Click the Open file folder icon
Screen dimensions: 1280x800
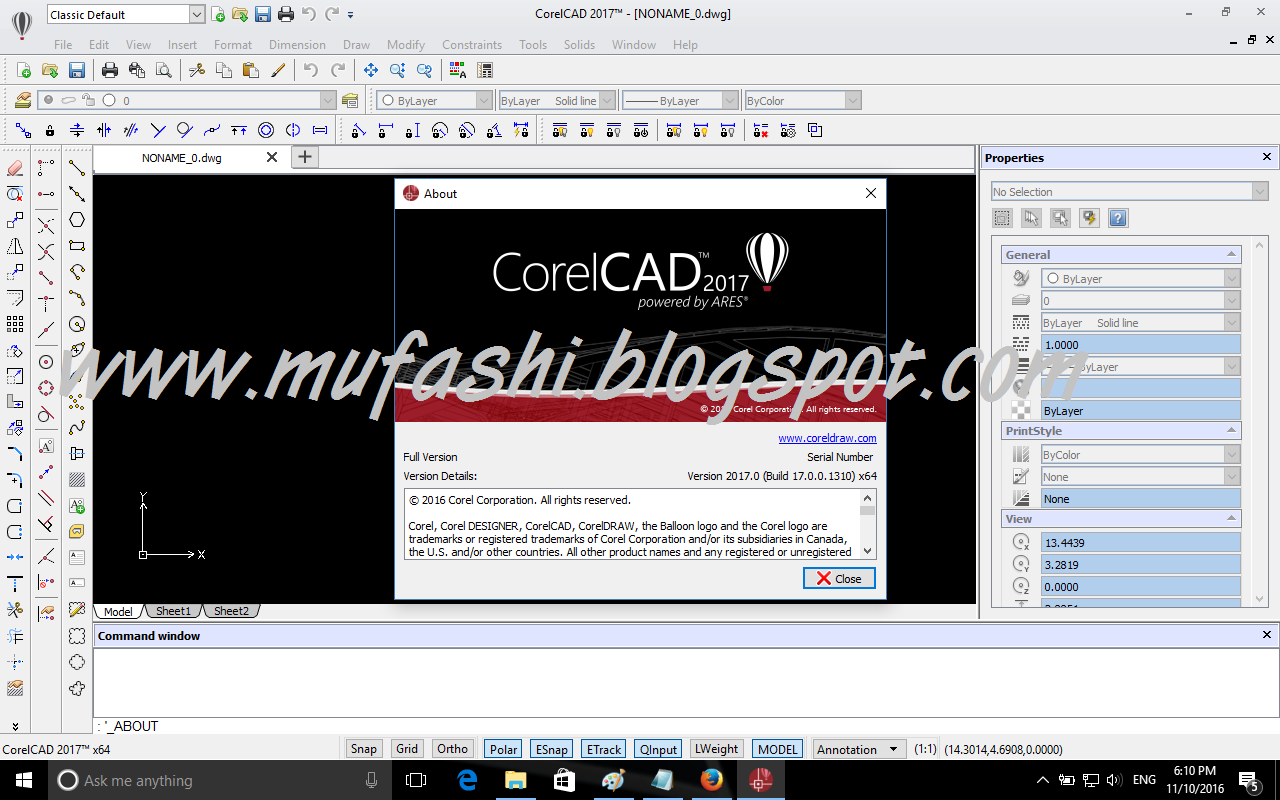49,70
